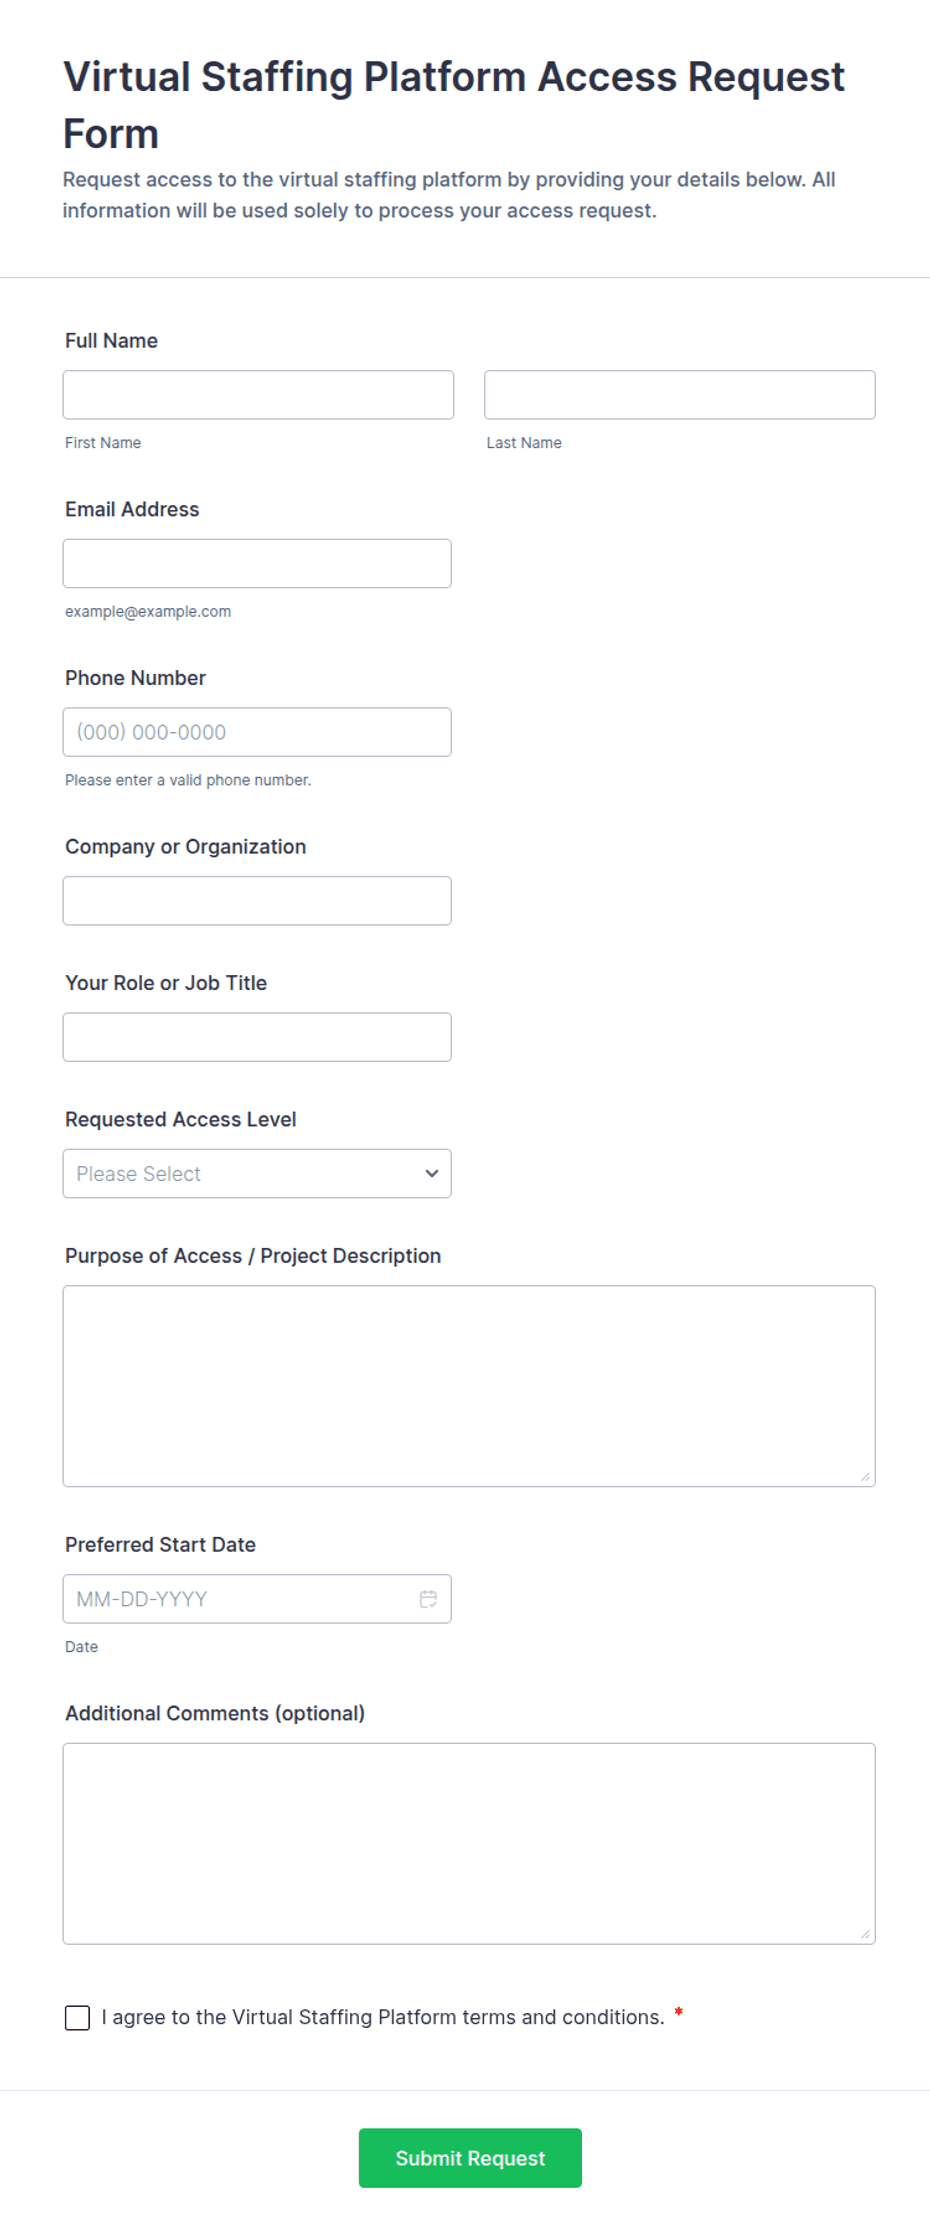Submit the access request form
The image size is (930, 2237).
[470, 2158]
